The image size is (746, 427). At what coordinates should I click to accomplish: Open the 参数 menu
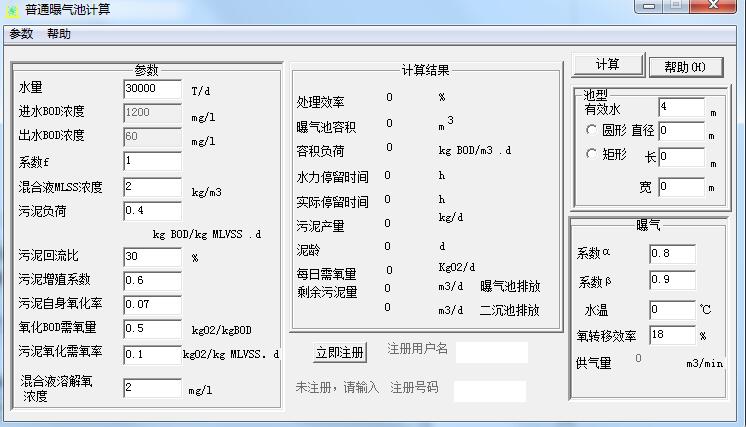(x=21, y=34)
